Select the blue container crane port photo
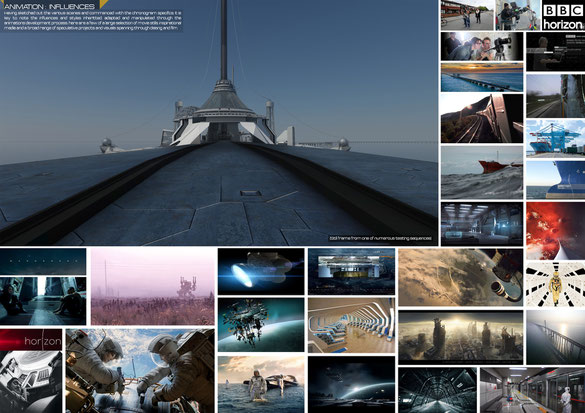 556,138
